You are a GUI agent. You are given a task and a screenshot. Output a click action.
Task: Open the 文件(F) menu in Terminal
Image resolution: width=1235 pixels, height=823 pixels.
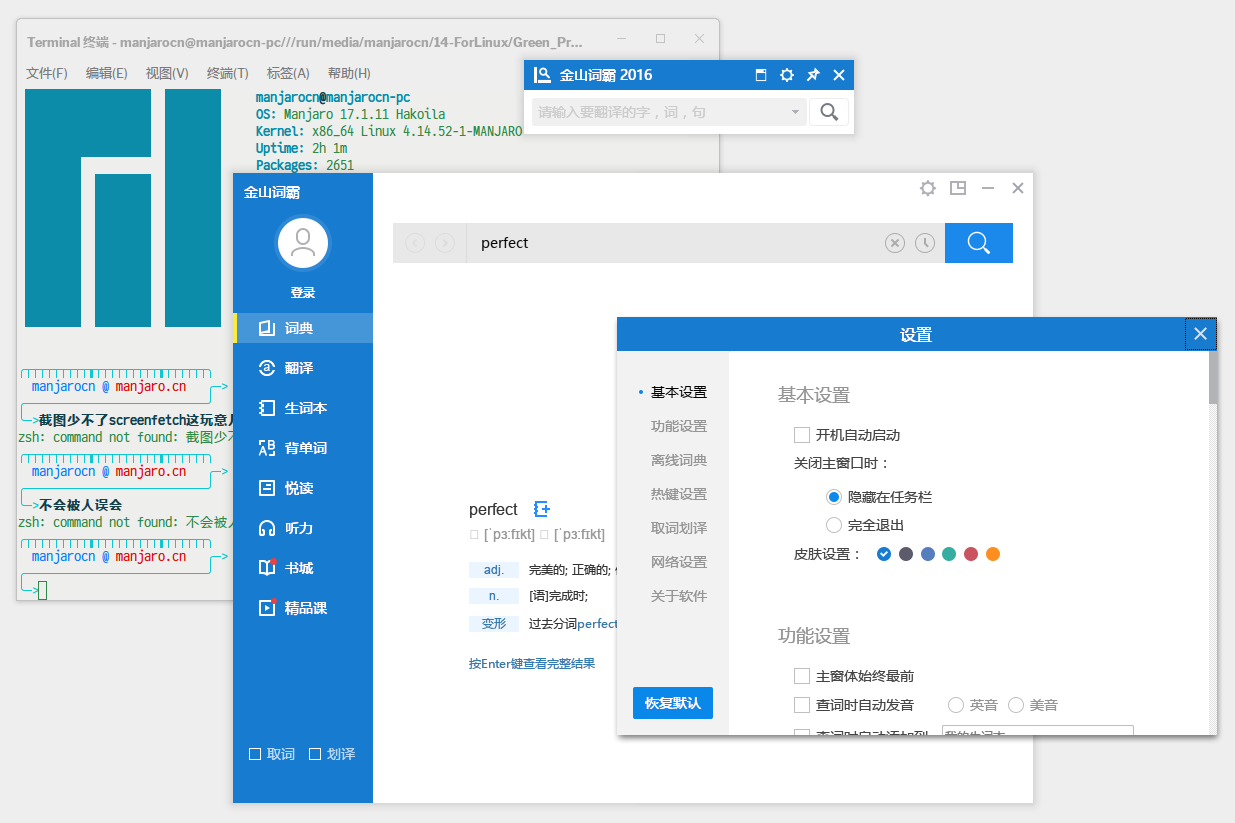click(47, 73)
